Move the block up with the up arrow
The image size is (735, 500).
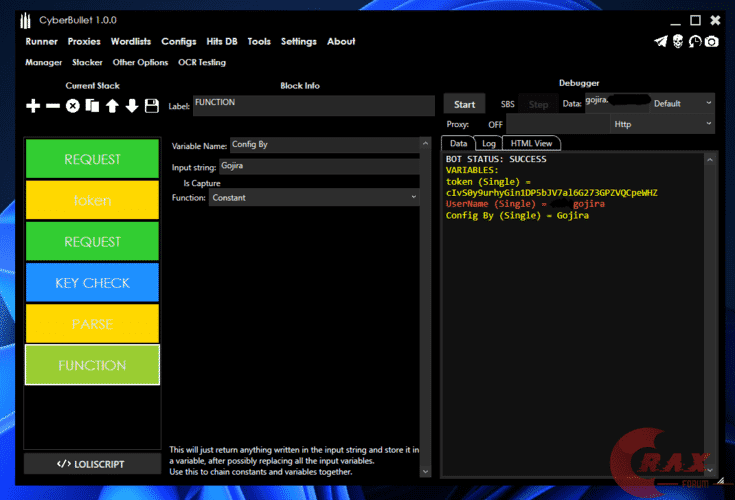pos(112,105)
